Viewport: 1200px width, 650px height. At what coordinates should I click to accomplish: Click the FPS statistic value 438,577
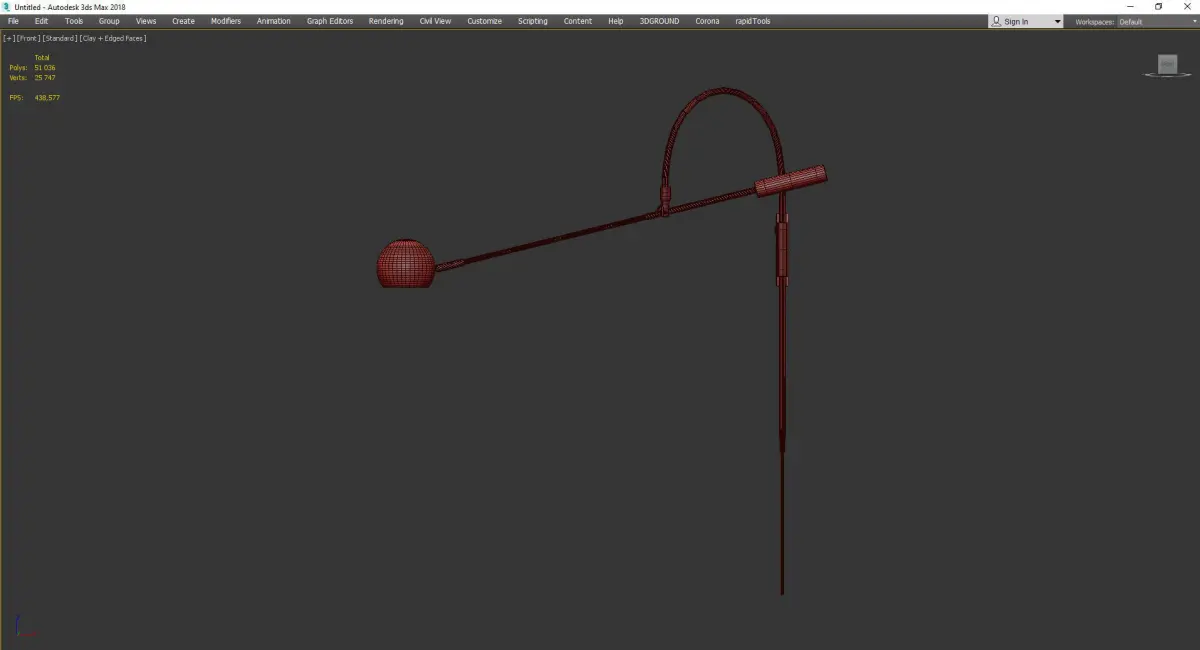click(x=47, y=98)
